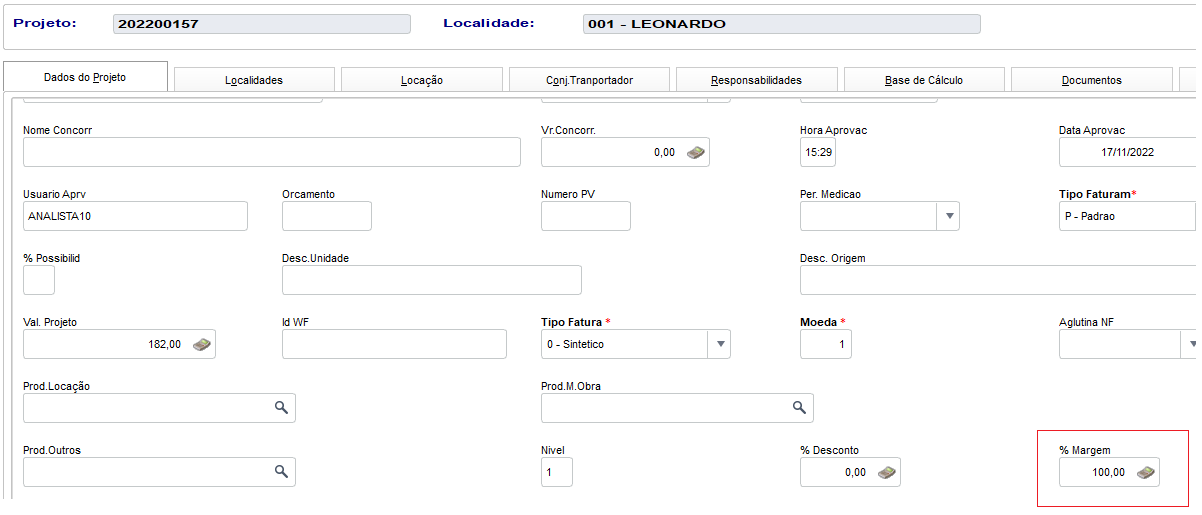Open Prod.Outros search magnifier

(x=281, y=472)
